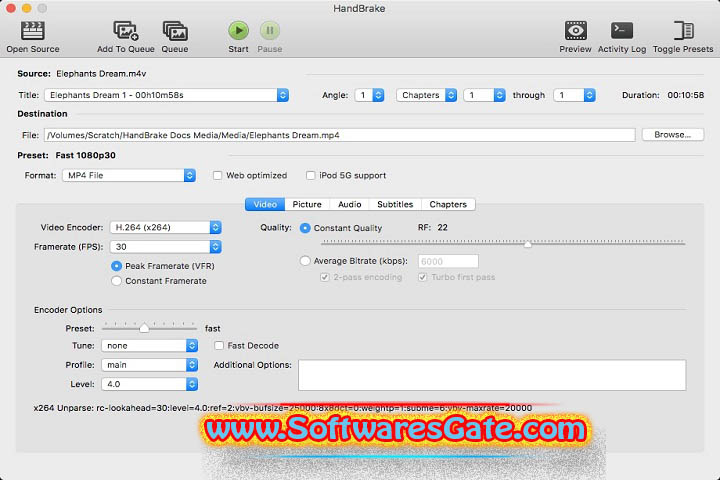Open the Profile dropdown set to main
The width and height of the screenshot is (720, 480).
(149, 365)
